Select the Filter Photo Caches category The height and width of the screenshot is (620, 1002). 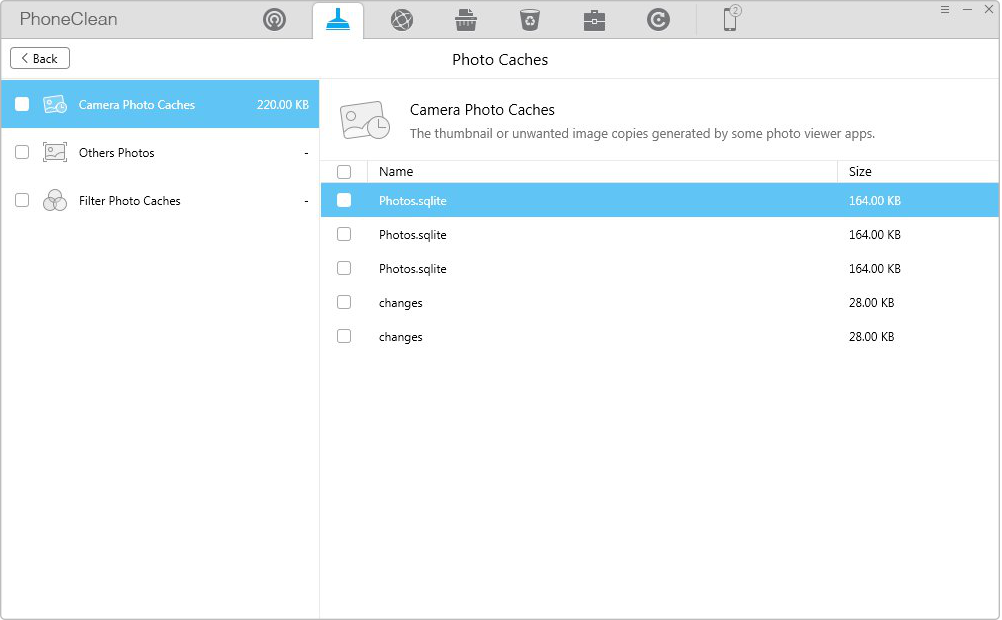(x=129, y=201)
